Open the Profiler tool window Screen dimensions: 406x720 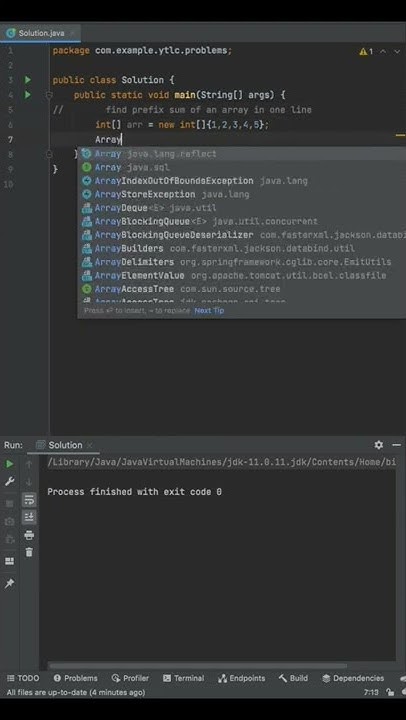[130, 678]
